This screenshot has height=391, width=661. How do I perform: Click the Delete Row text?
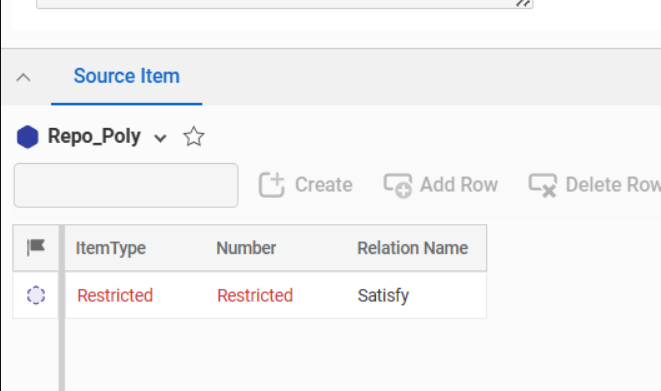(613, 185)
